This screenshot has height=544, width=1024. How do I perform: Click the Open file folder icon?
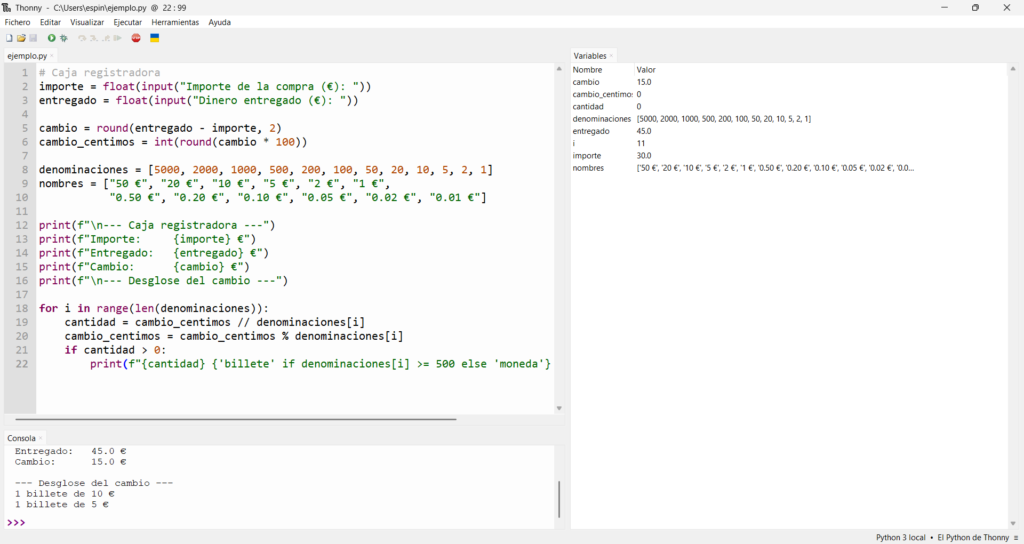click(x=21, y=38)
